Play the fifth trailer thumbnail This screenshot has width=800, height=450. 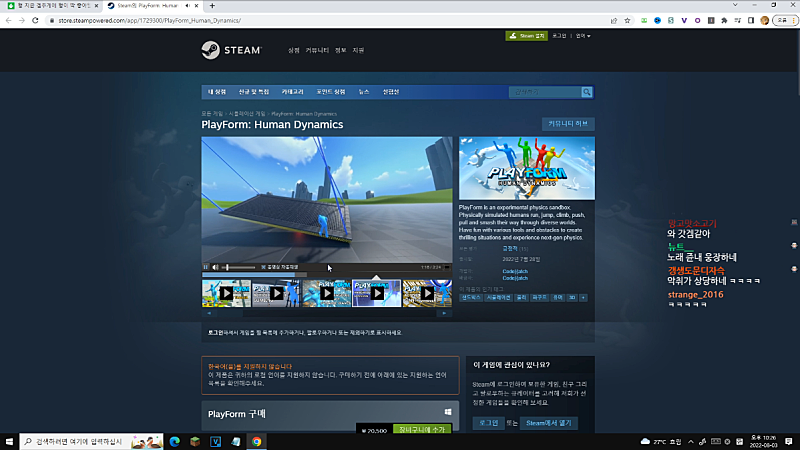[x=427, y=293]
